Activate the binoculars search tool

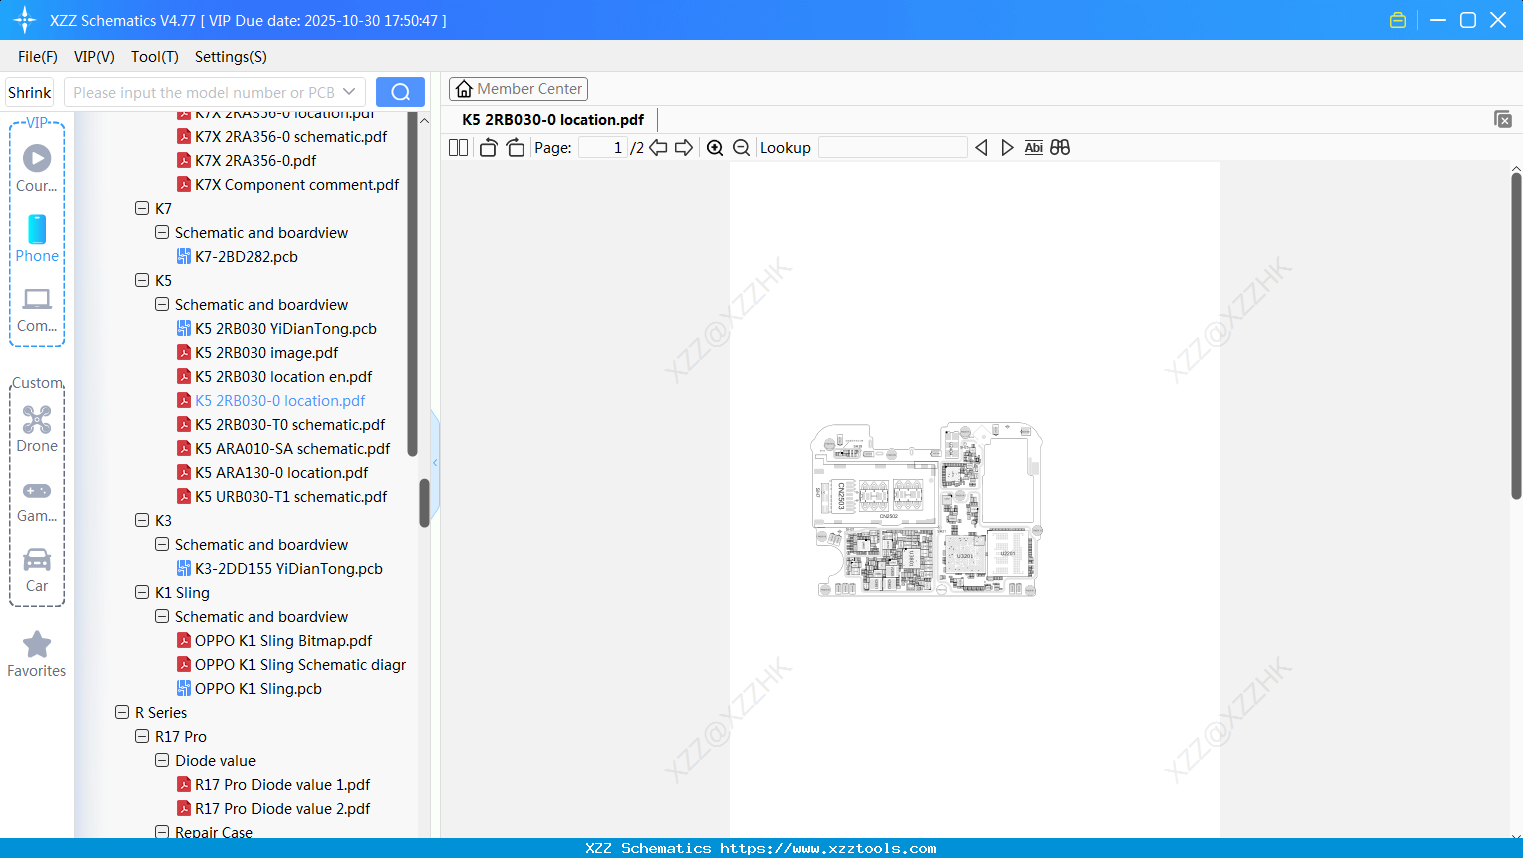pos(1060,147)
